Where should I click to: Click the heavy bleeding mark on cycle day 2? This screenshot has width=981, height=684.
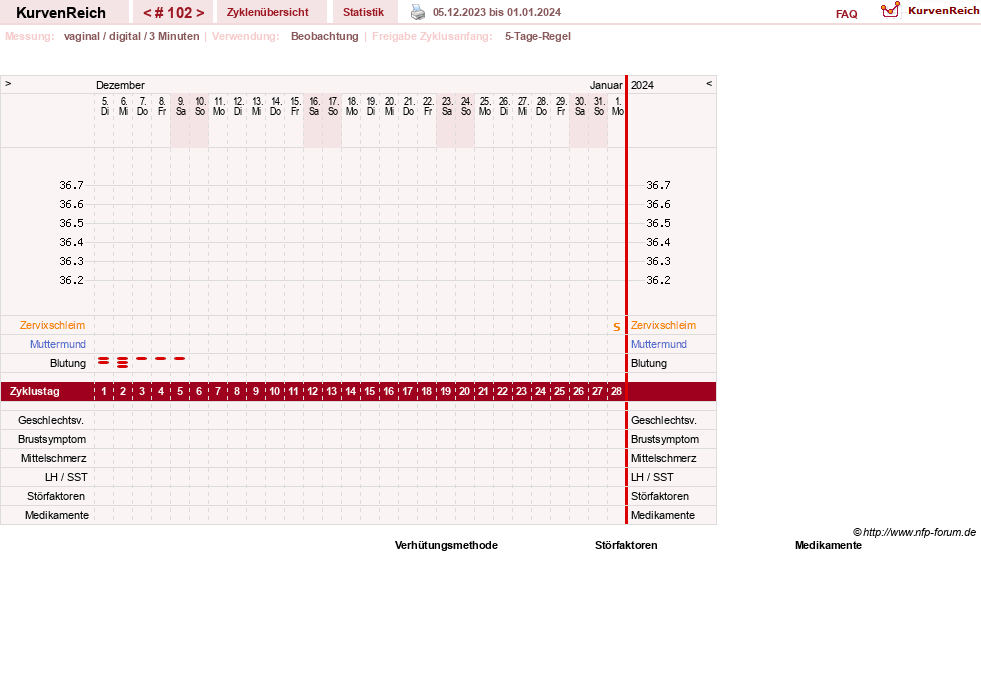(123, 362)
